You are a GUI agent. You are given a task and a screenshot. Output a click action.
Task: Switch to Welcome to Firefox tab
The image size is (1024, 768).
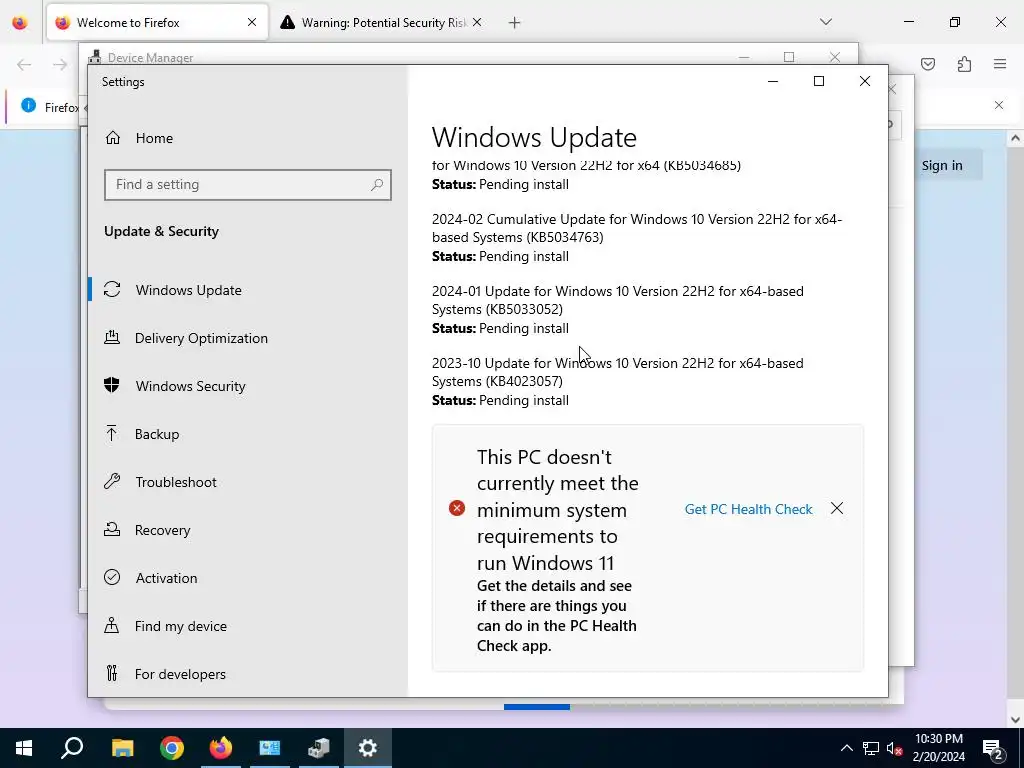tap(157, 22)
